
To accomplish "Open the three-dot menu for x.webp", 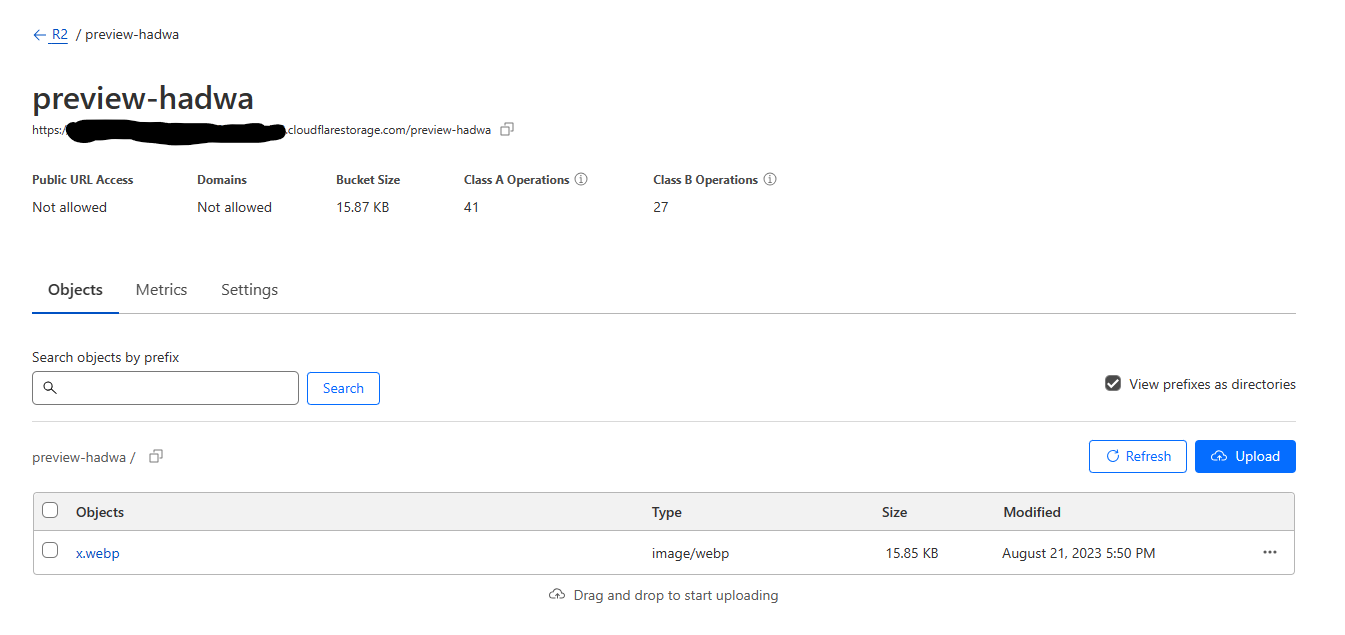I will [1270, 552].
